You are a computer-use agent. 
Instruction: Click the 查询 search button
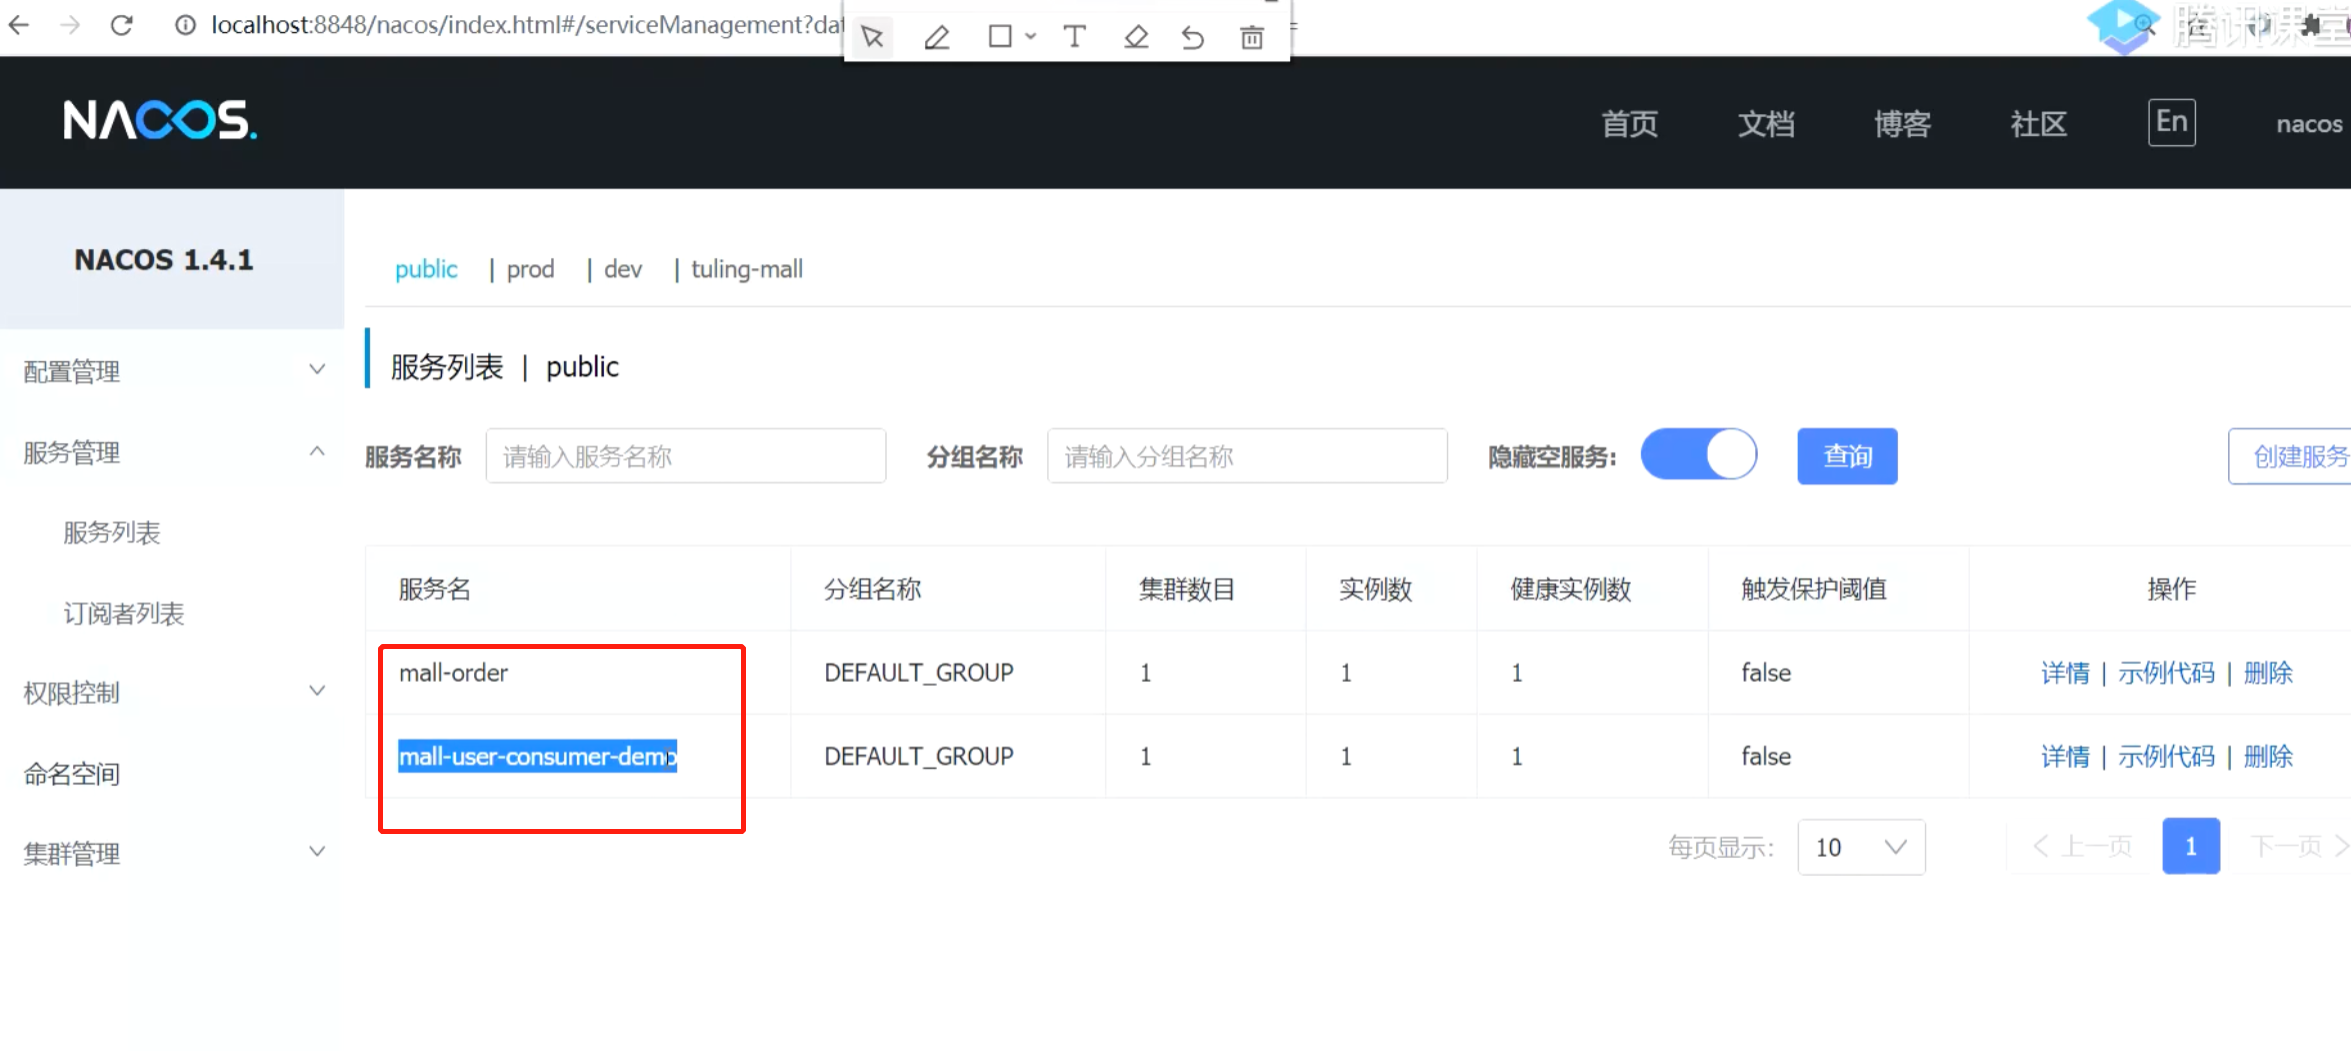tap(1847, 456)
